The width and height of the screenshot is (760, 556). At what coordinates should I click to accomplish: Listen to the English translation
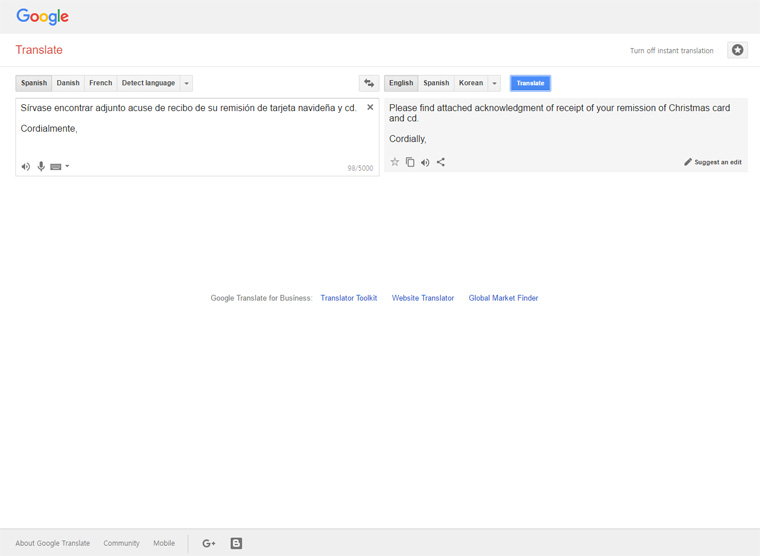click(x=425, y=162)
